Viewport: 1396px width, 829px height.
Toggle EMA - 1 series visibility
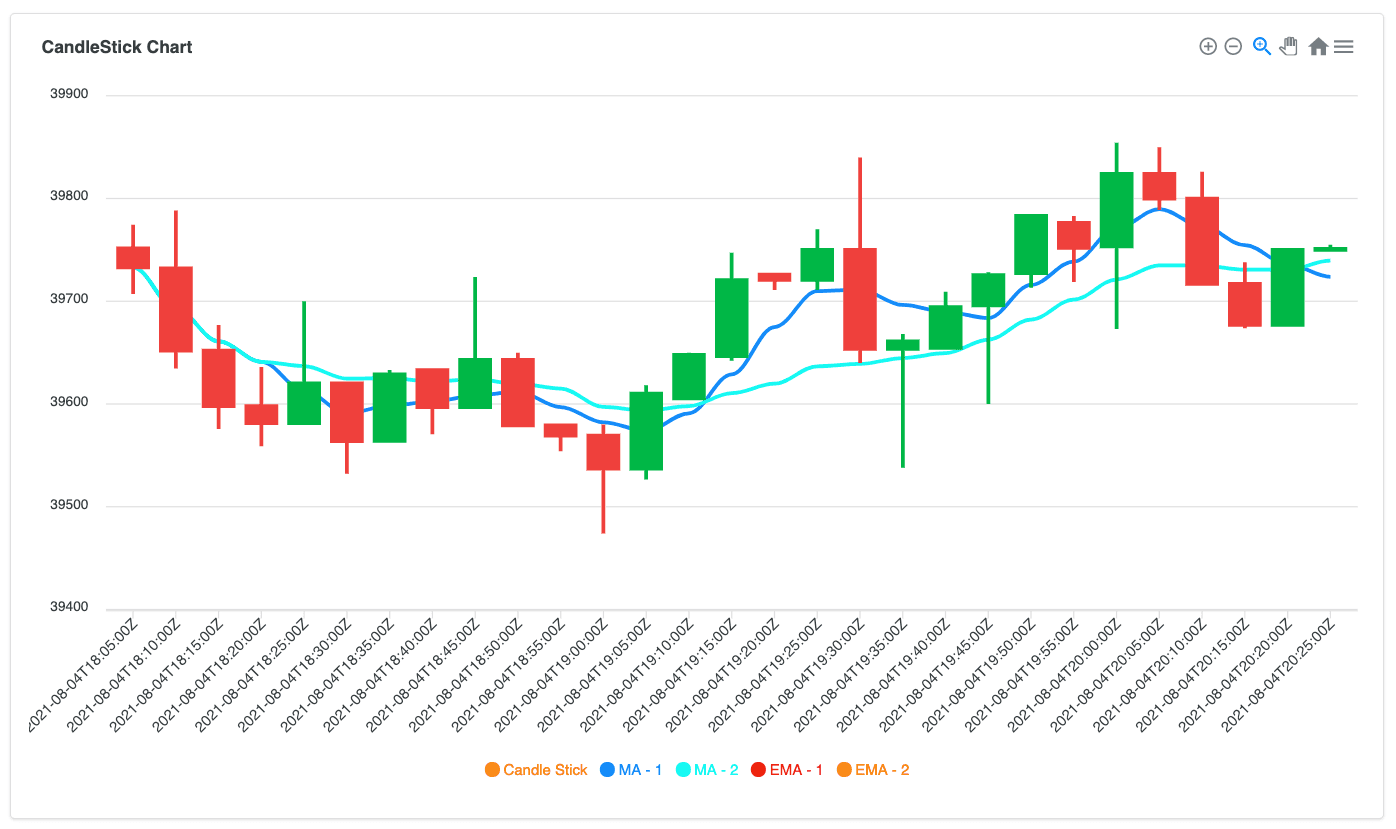point(787,770)
